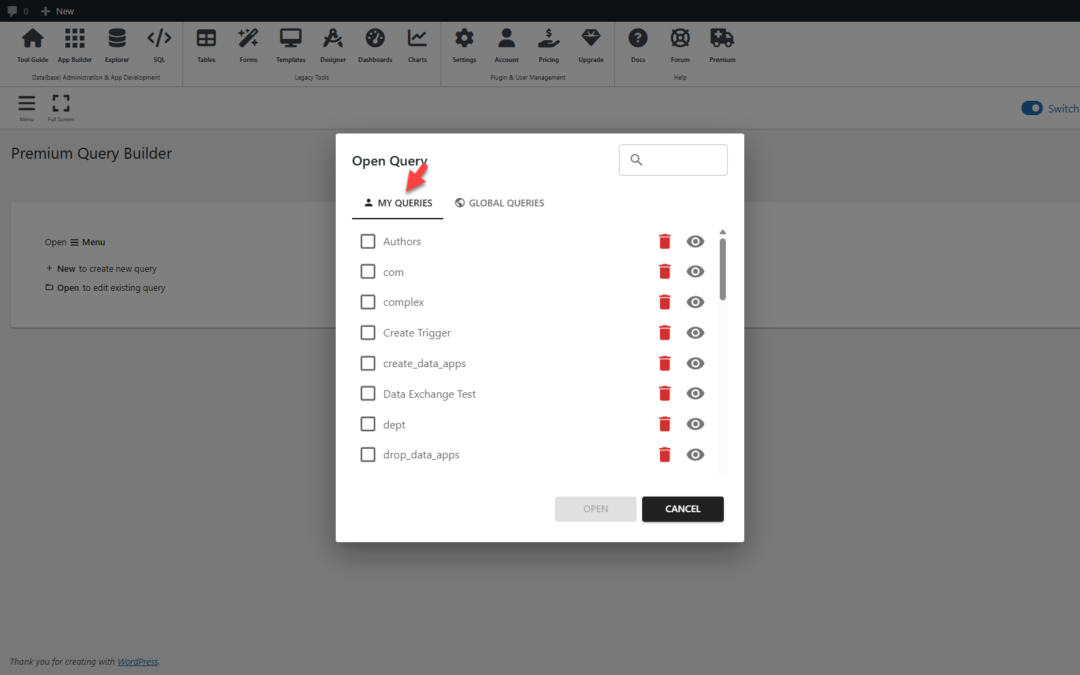Select the 'Create Trigger' query name
Screen dimensions: 1080x675
[417, 333]
